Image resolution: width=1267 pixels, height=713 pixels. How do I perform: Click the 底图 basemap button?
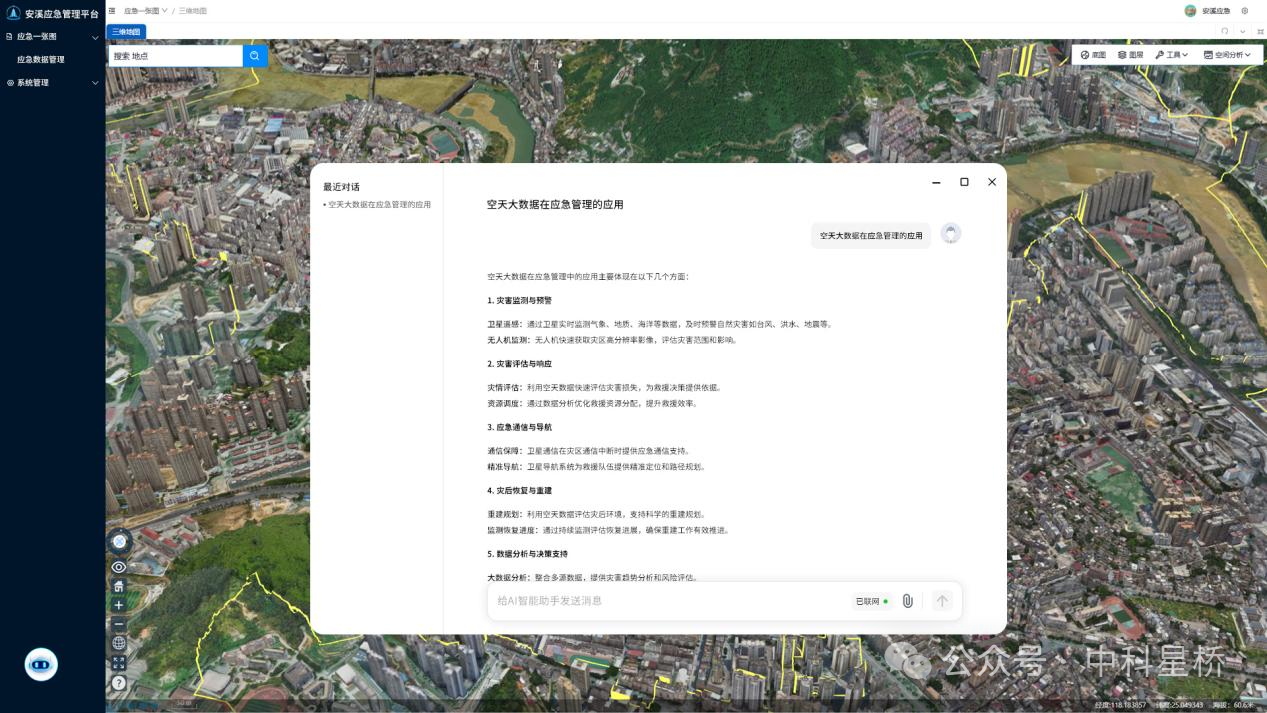(x=1093, y=55)
